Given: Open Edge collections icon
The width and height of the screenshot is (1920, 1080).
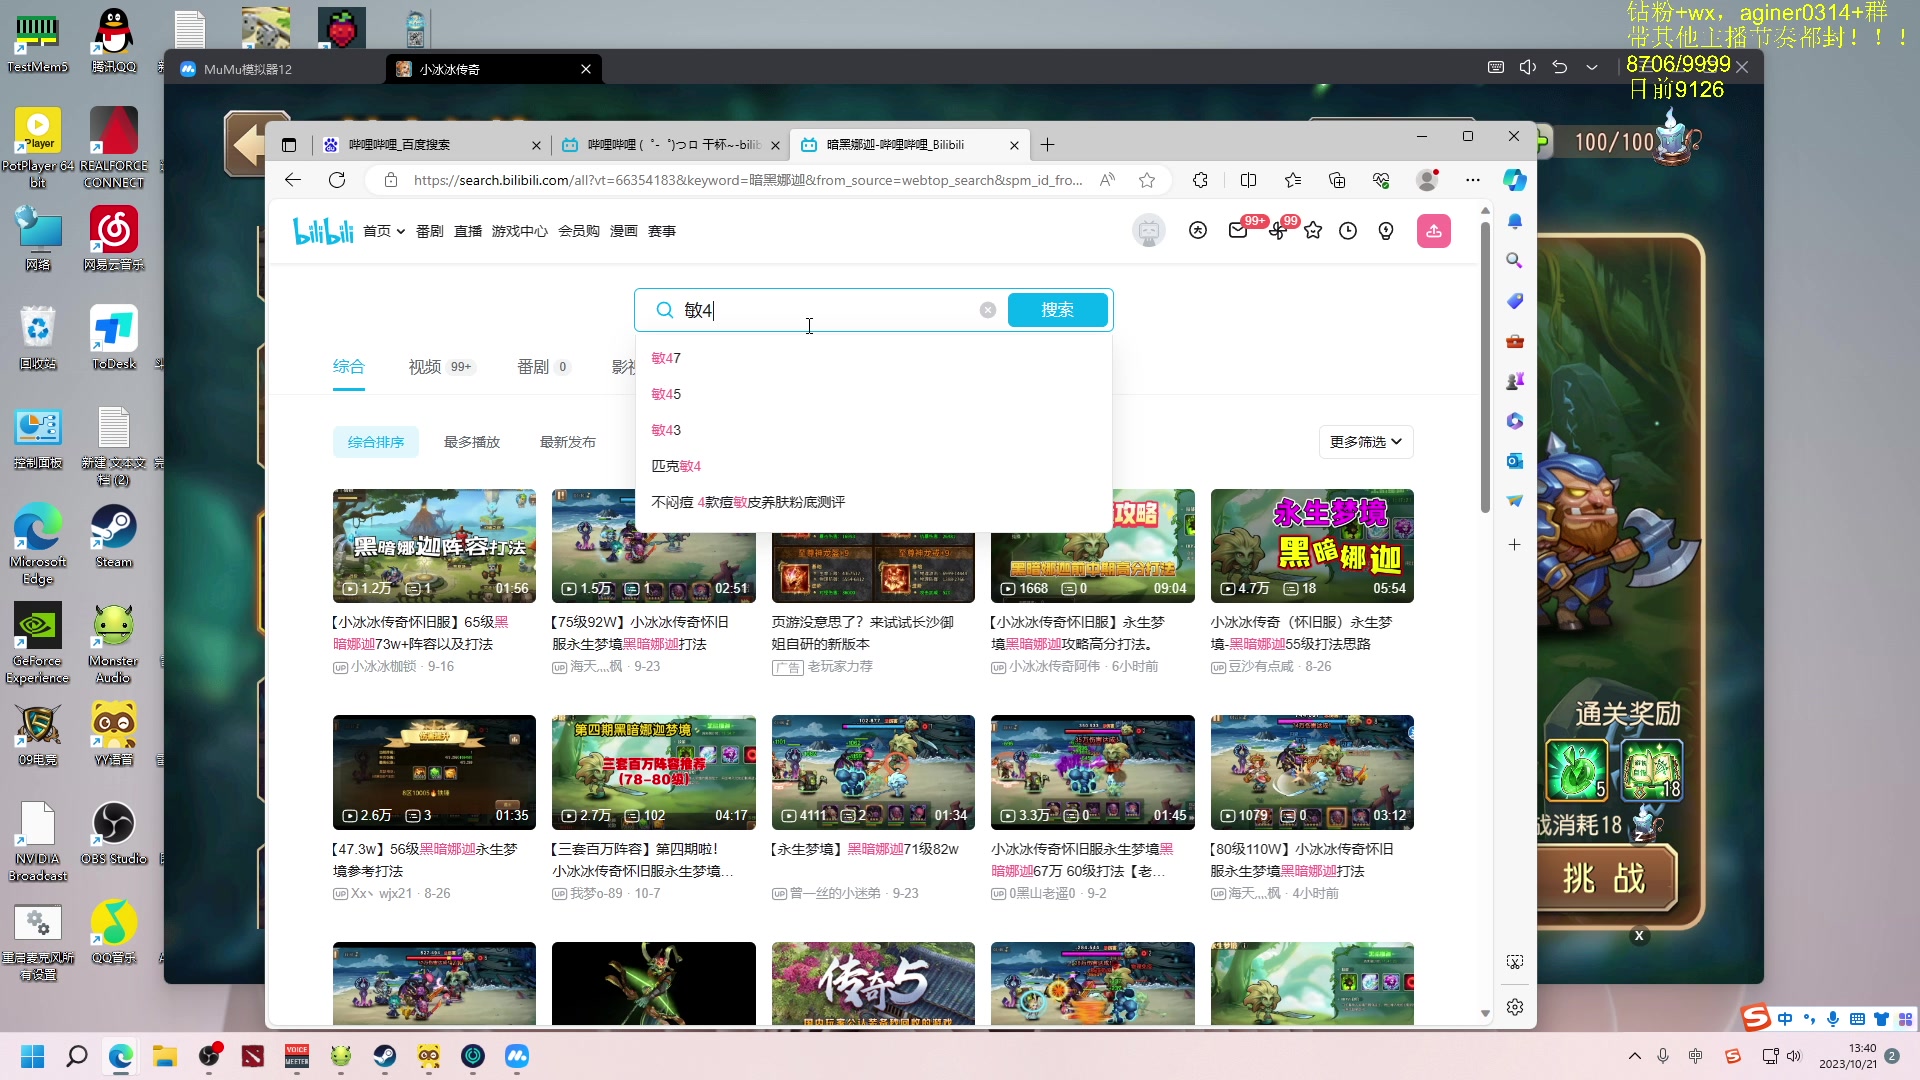Looking at the screenshot, I should click(x=1337, y=180).
